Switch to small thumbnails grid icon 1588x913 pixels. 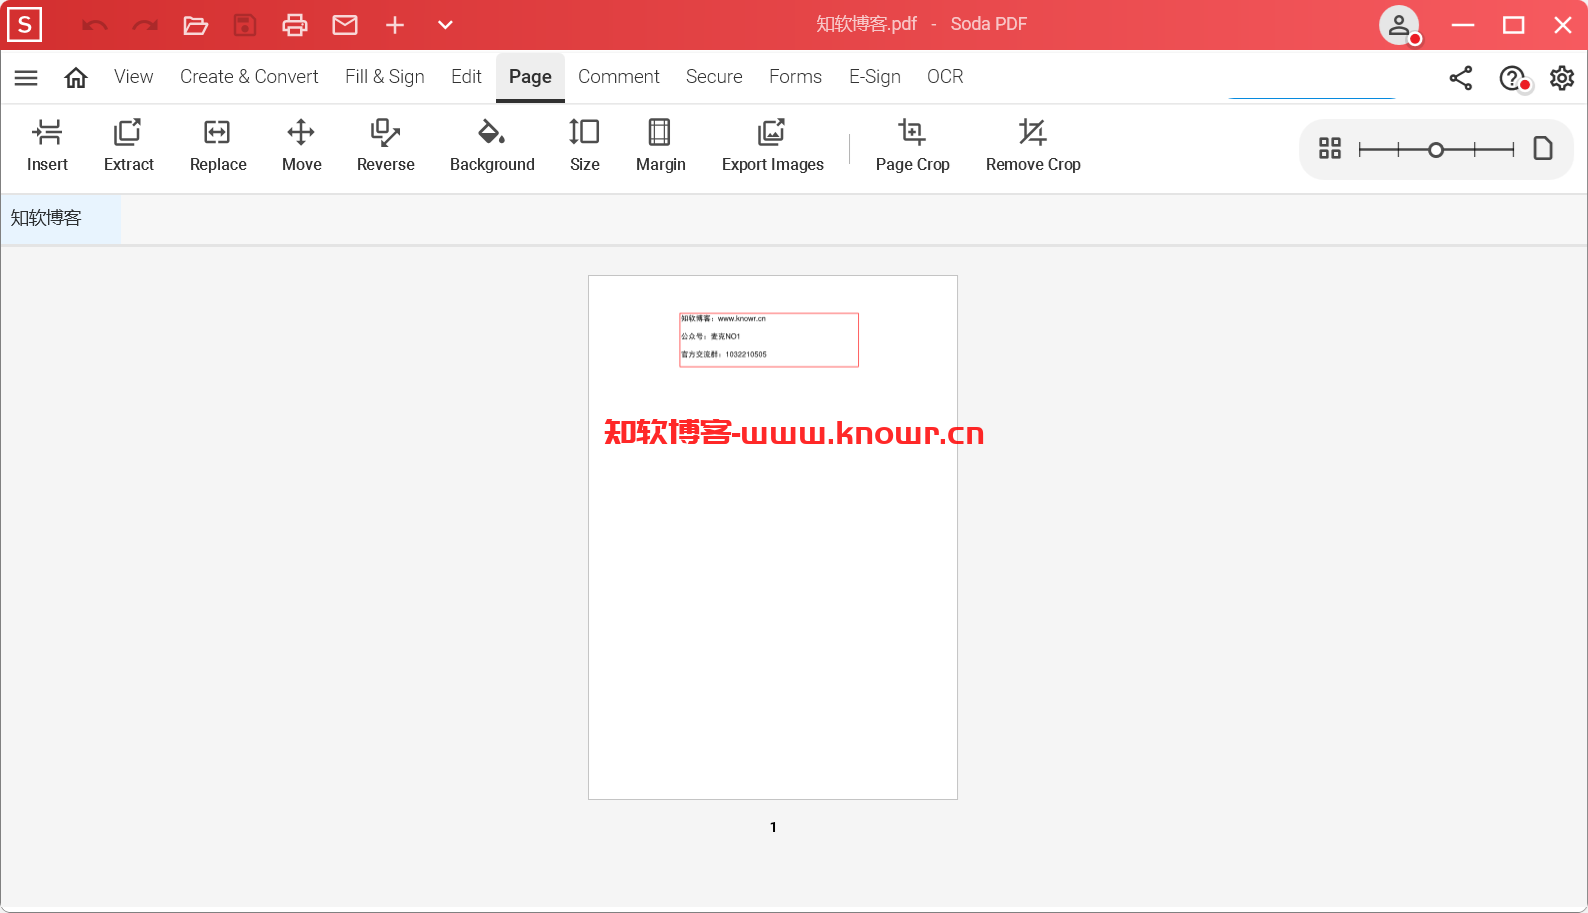click(1330, 149)
